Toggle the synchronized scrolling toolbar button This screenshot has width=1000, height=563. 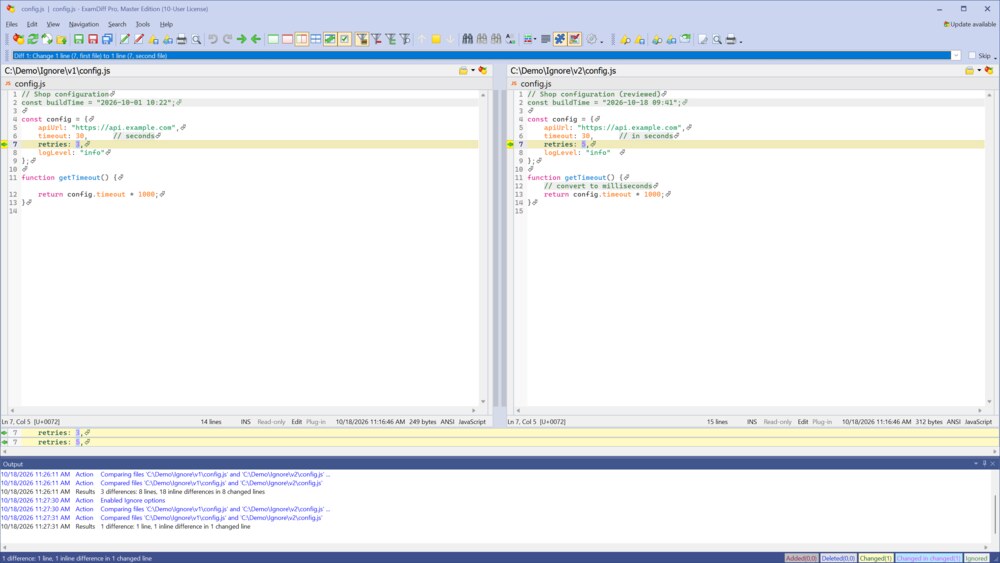330,40
